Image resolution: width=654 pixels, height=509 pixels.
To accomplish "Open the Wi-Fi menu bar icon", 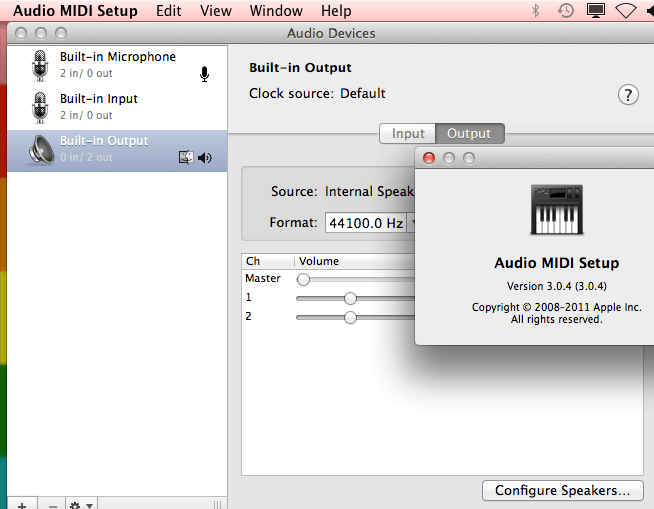I will click(x=626, y=10).
